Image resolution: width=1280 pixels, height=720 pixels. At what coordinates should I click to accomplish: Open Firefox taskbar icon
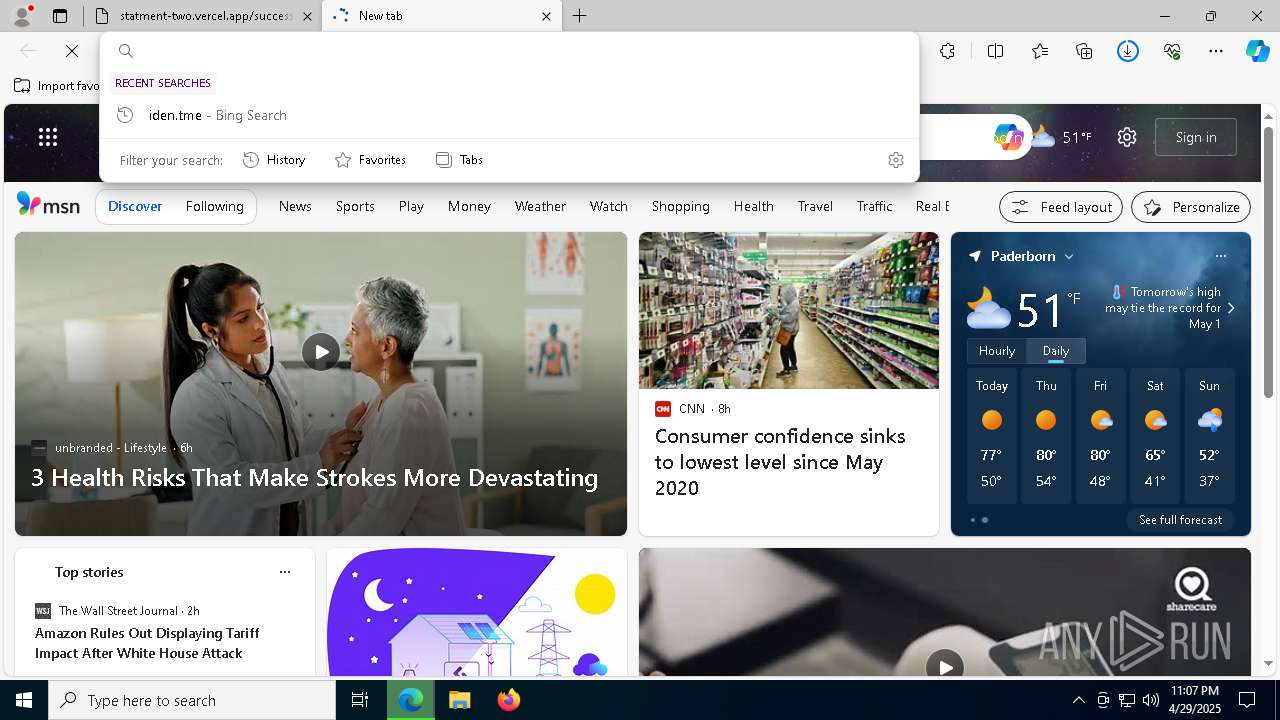coord(509,700)
